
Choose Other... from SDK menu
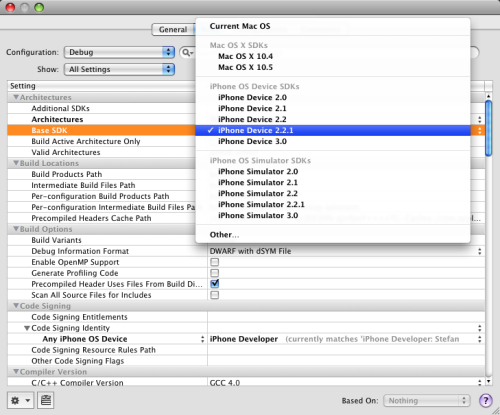(x=333, y=235)
